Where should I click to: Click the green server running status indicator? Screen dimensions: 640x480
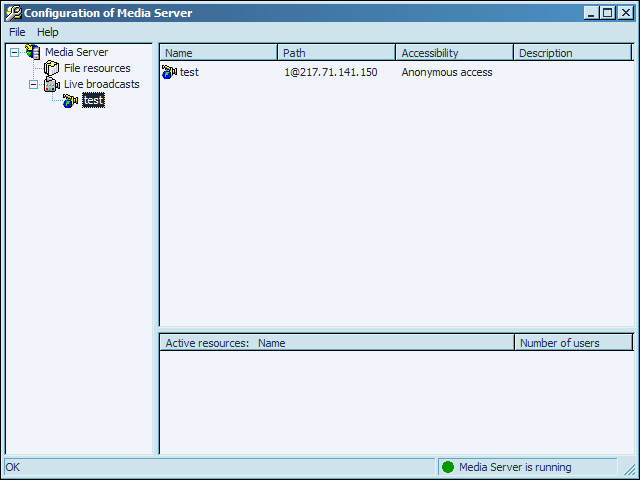tap(448, 467)
